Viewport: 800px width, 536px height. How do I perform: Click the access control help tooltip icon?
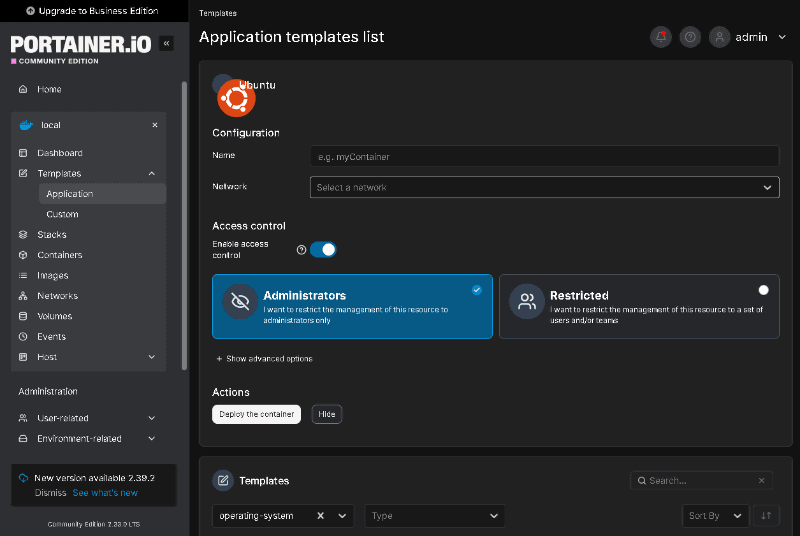[301, 249]
